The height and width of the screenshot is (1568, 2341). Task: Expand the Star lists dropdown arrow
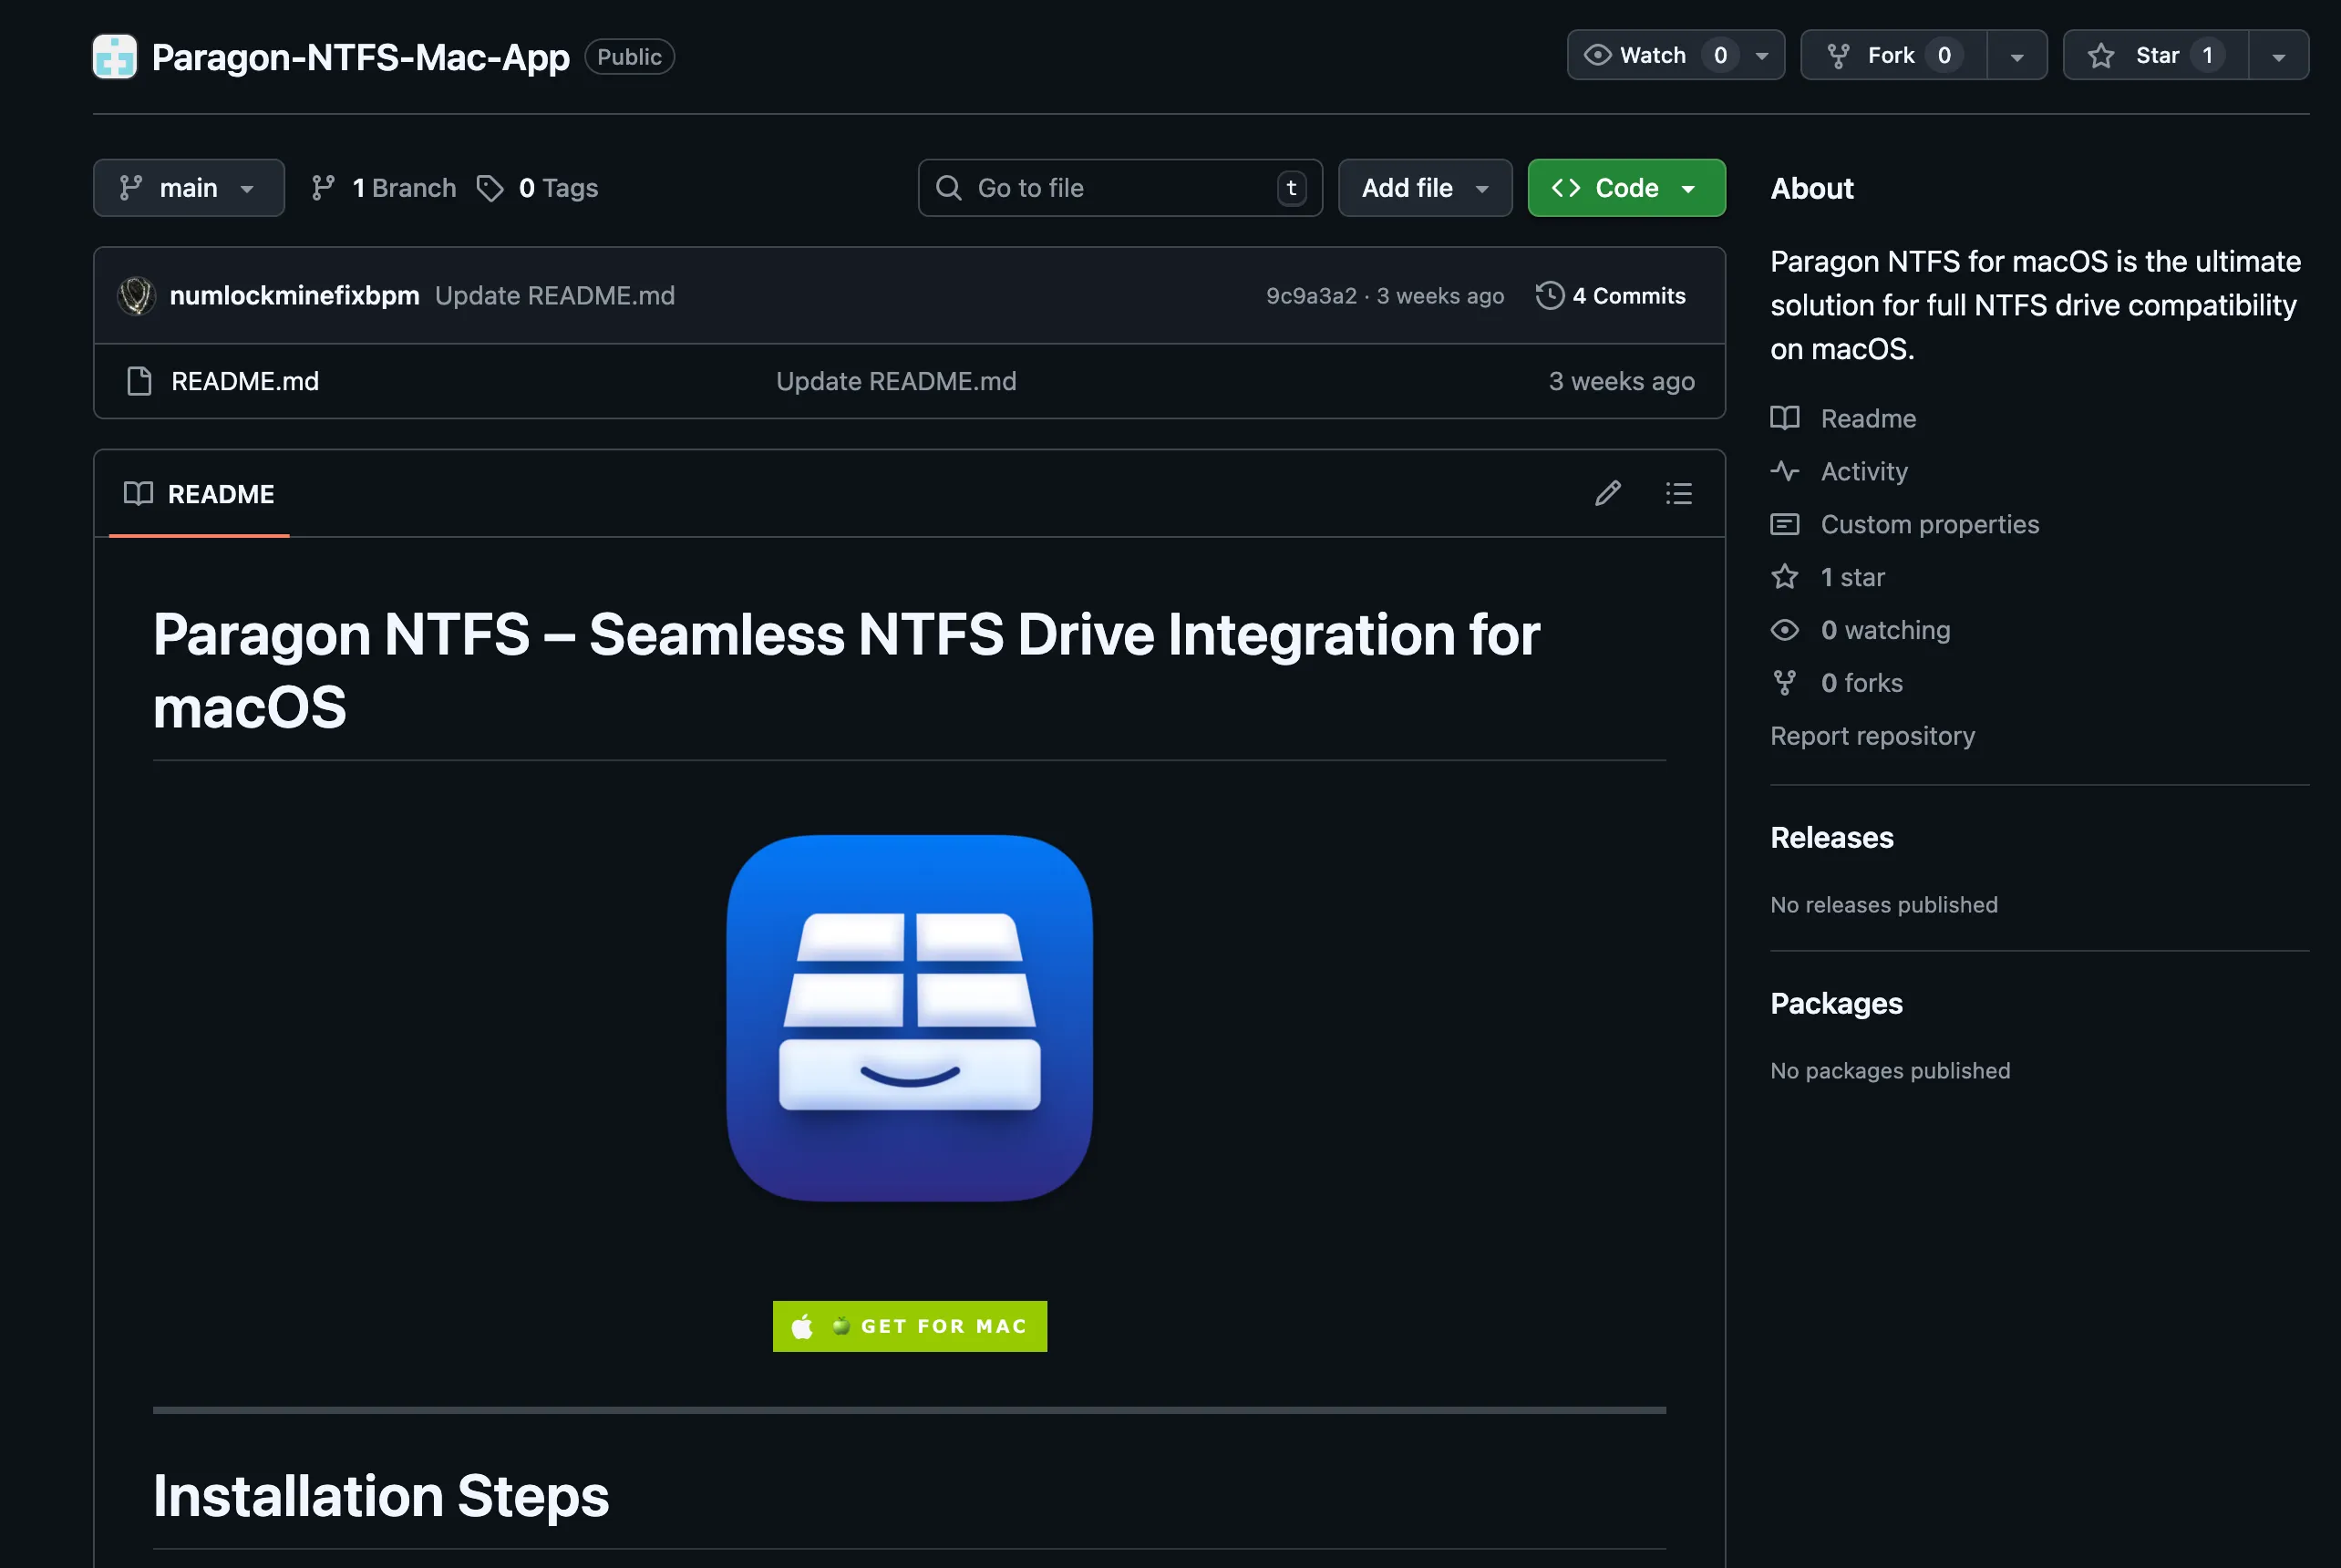coord(2278,57)
